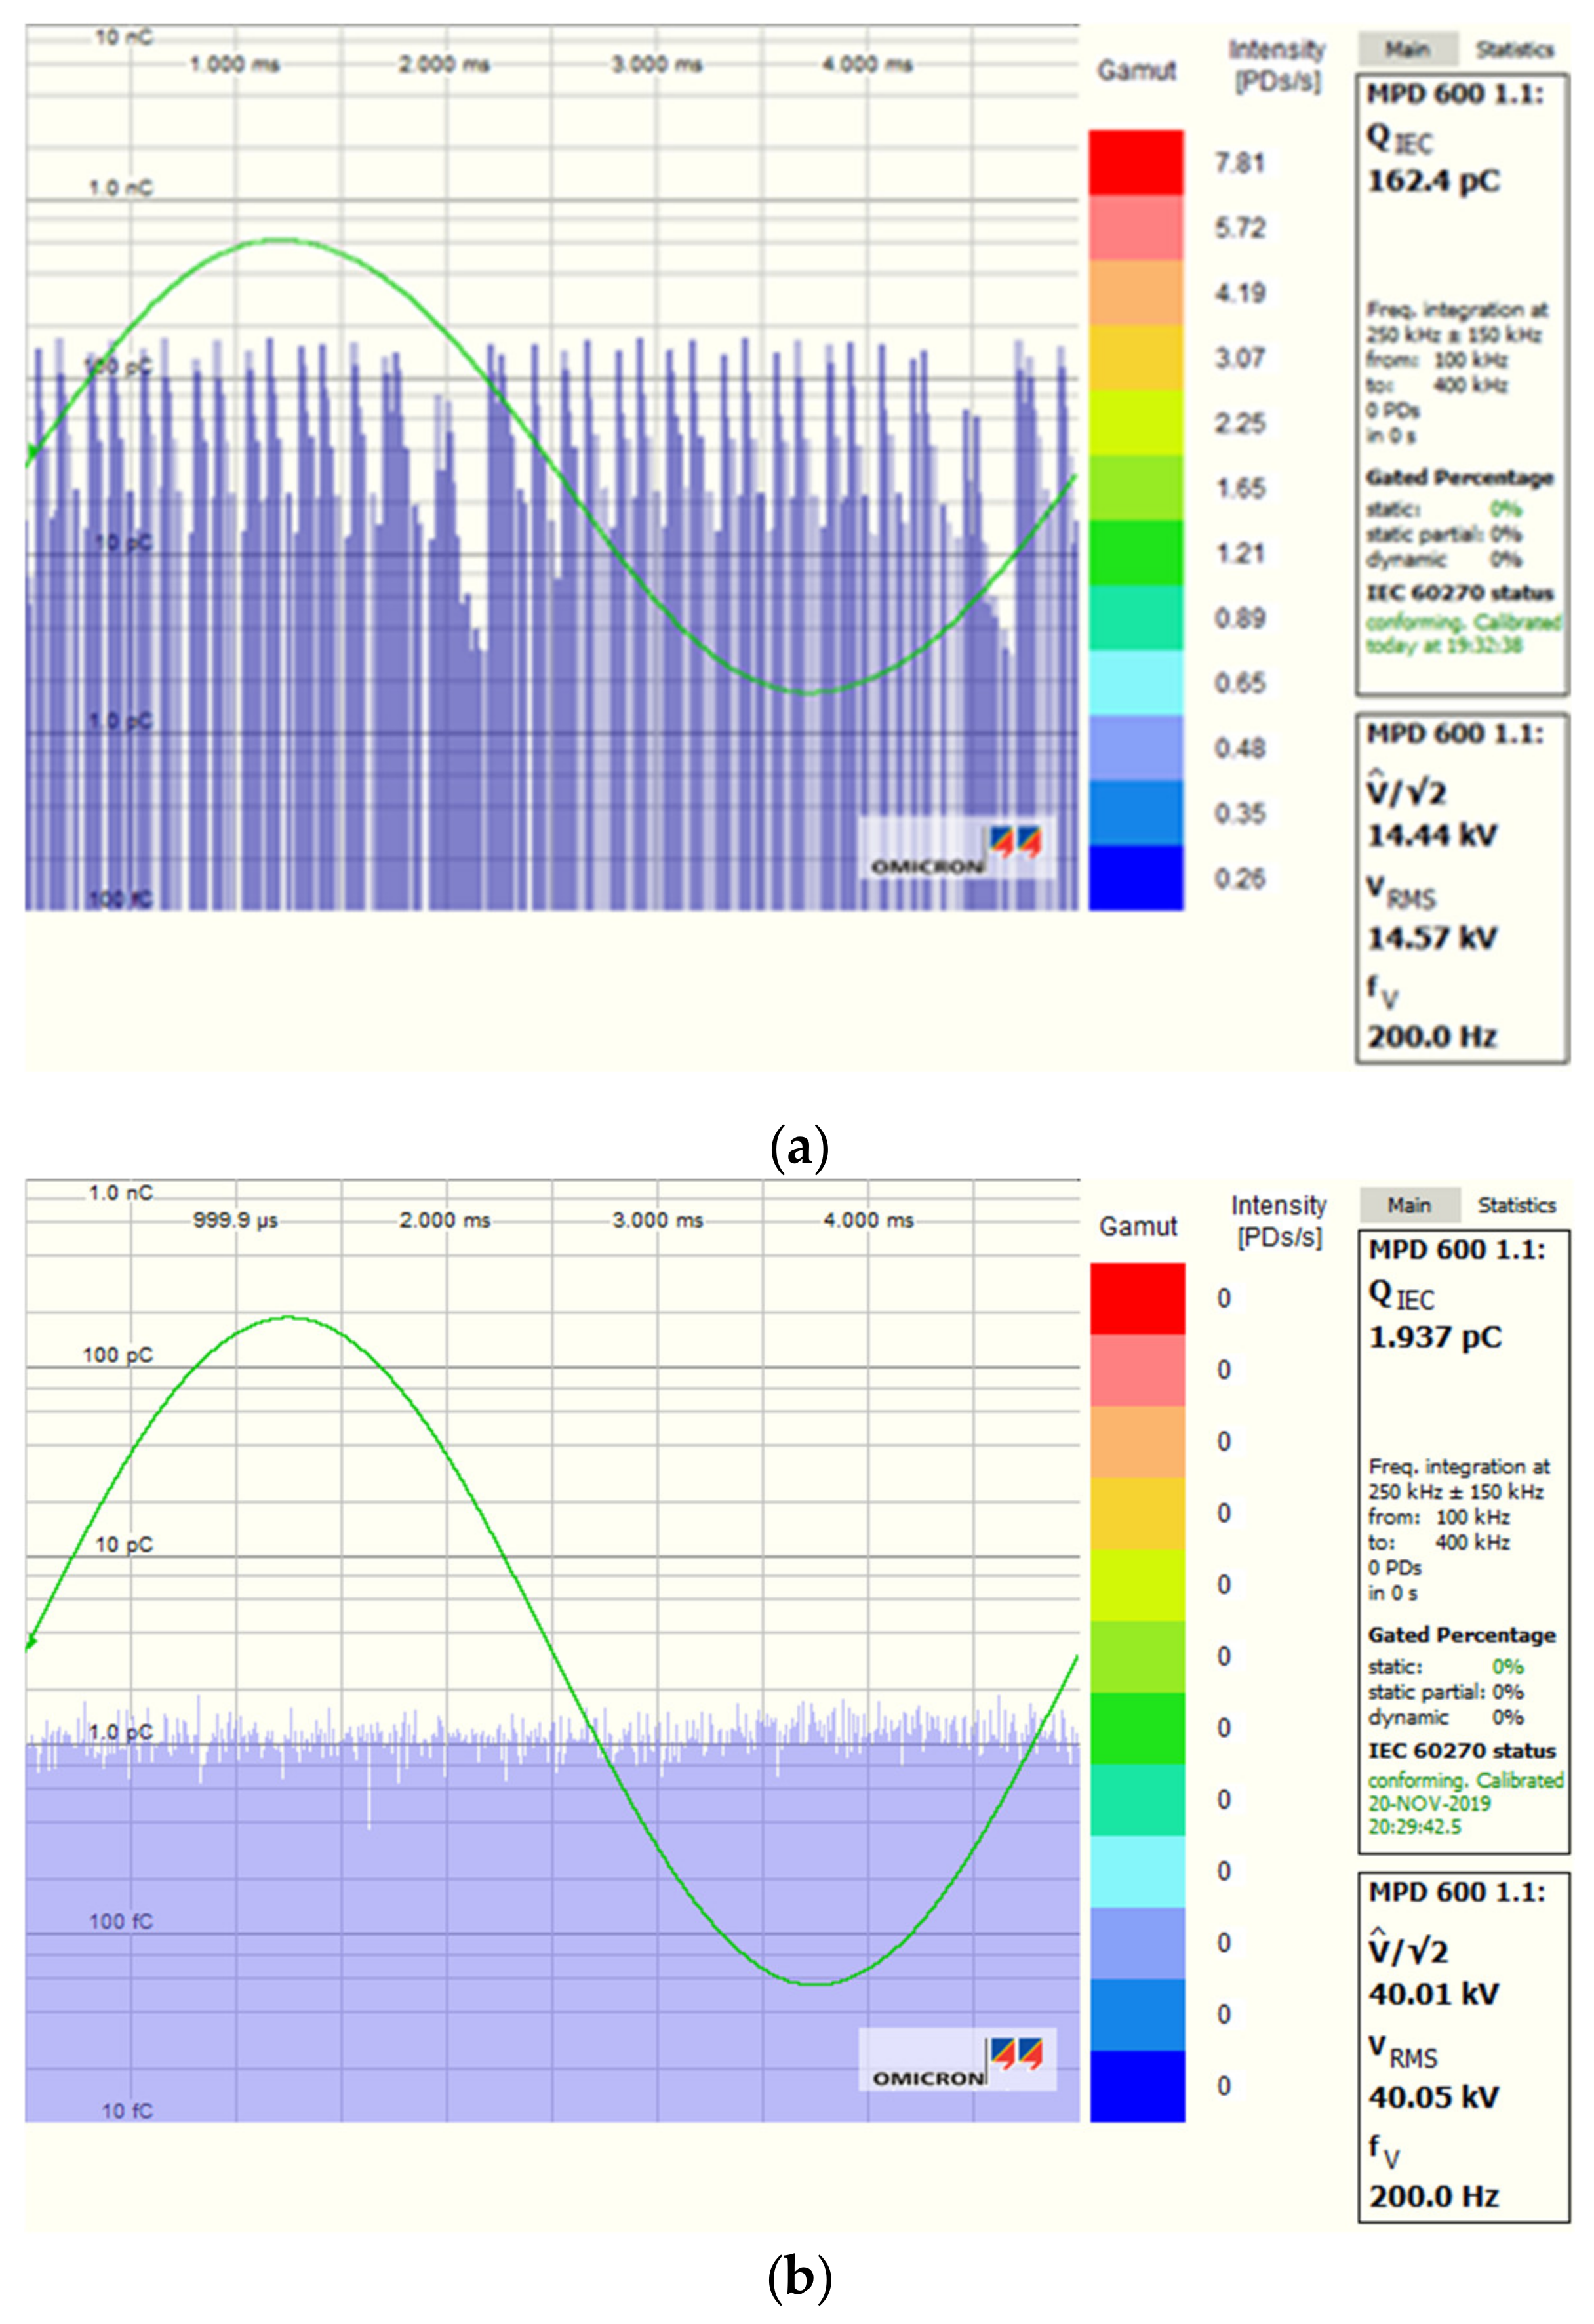Screen dimensions: 1594x2324
Task: Open the Main tab in bottom panel
Action: [x=1409, y=1205]
